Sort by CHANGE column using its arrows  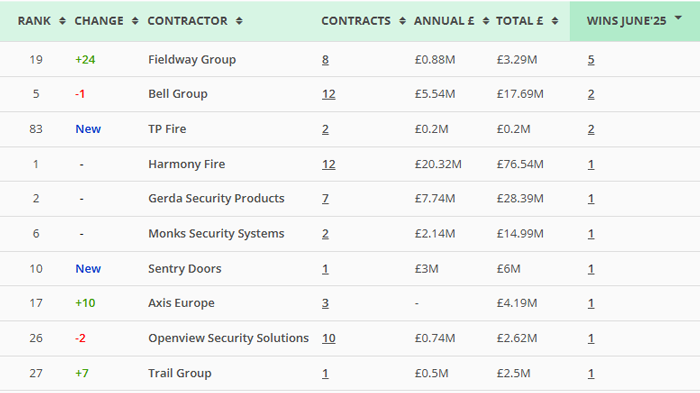coord(135,21)
